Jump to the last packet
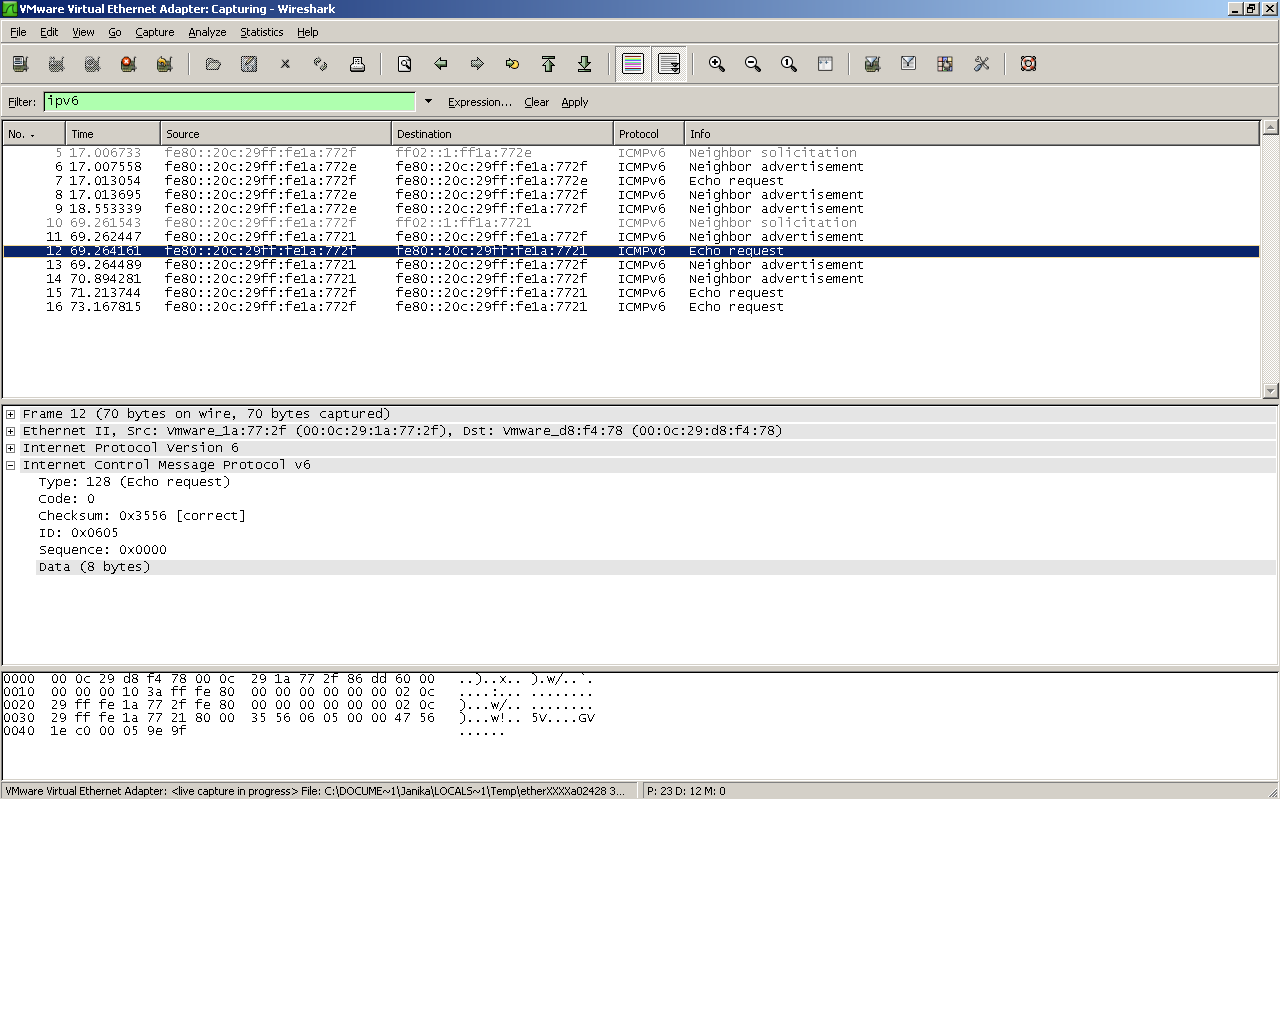 (585, 64)
